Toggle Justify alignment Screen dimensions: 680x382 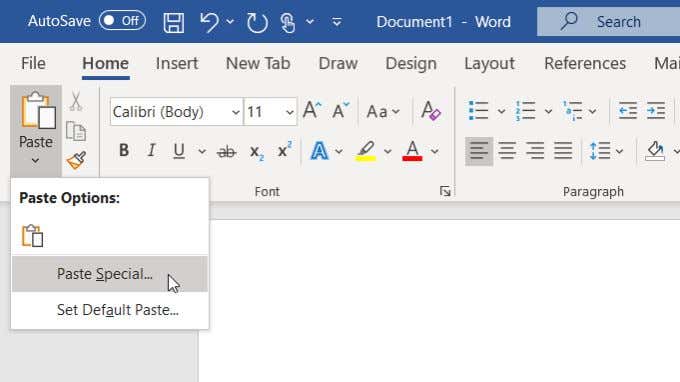pyautogui.click(x=563, y=151)
